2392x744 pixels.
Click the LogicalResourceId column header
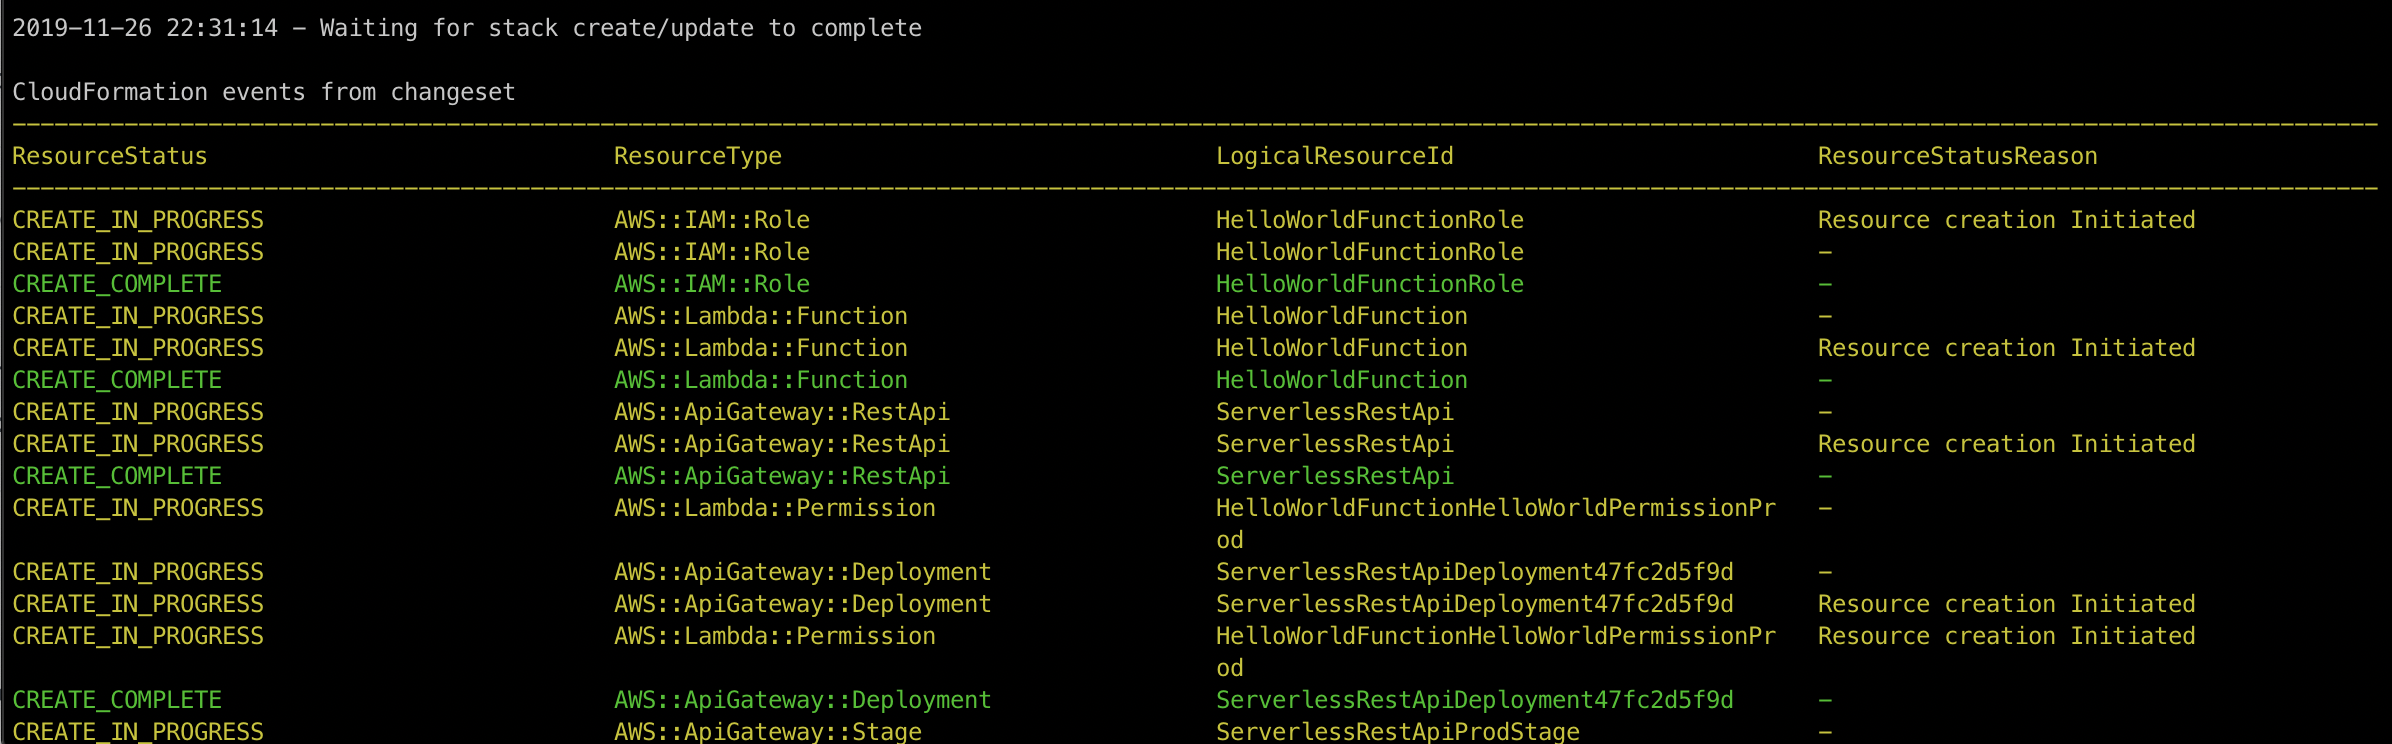(1334, 156)
